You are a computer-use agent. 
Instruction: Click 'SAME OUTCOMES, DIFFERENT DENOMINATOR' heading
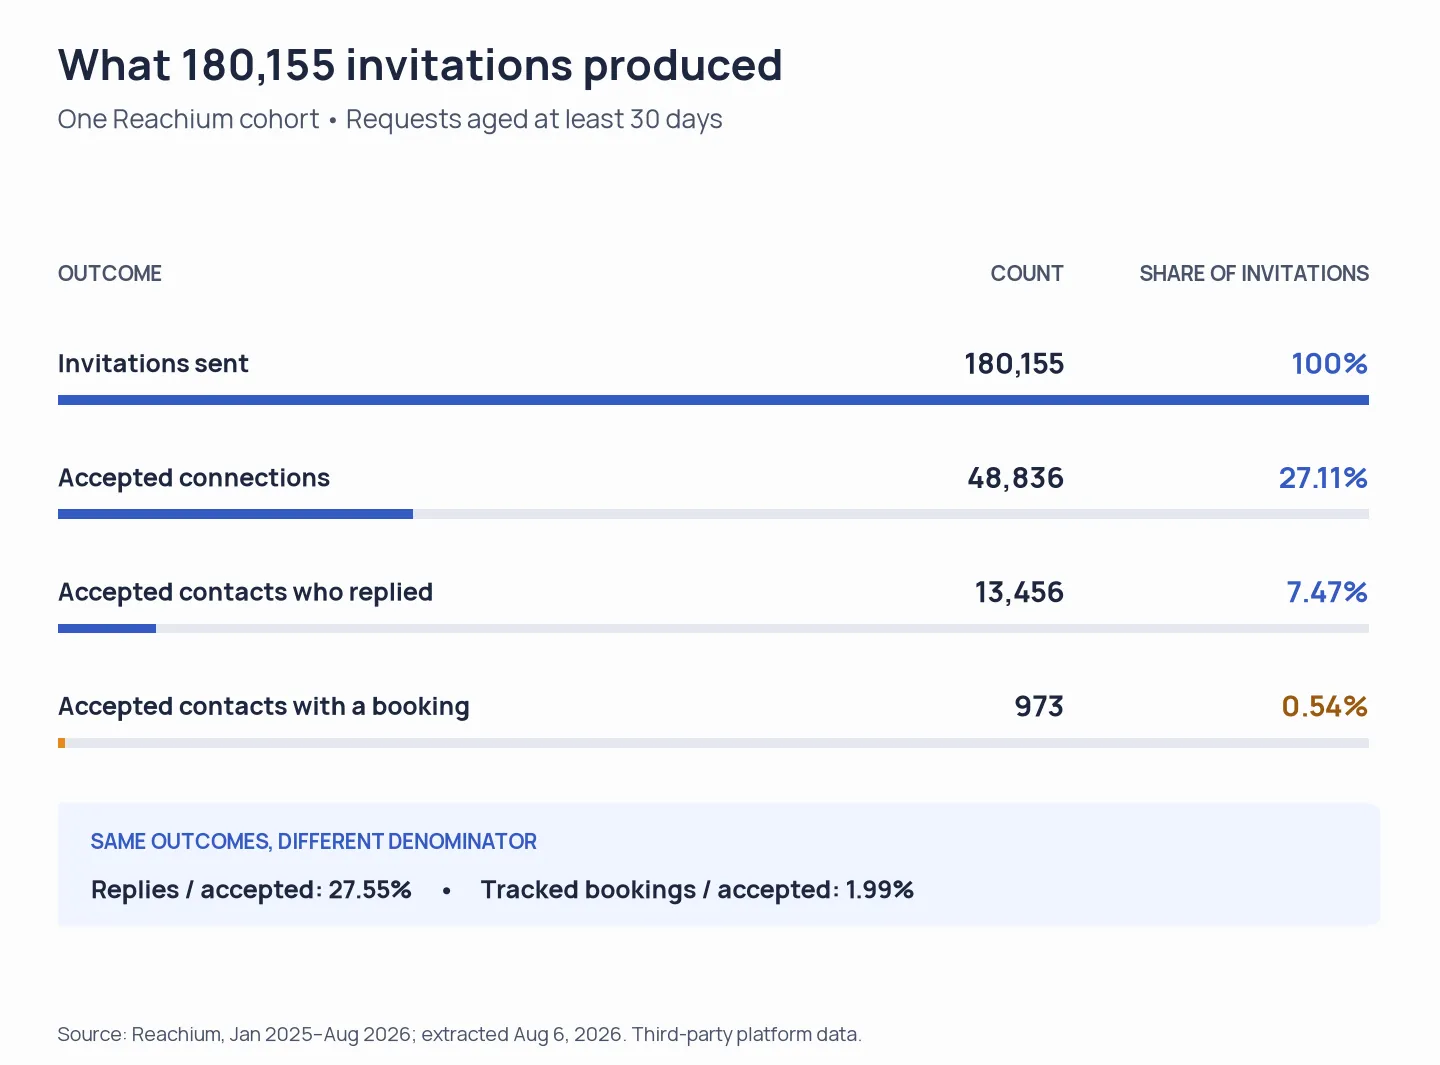pos(314,841)
